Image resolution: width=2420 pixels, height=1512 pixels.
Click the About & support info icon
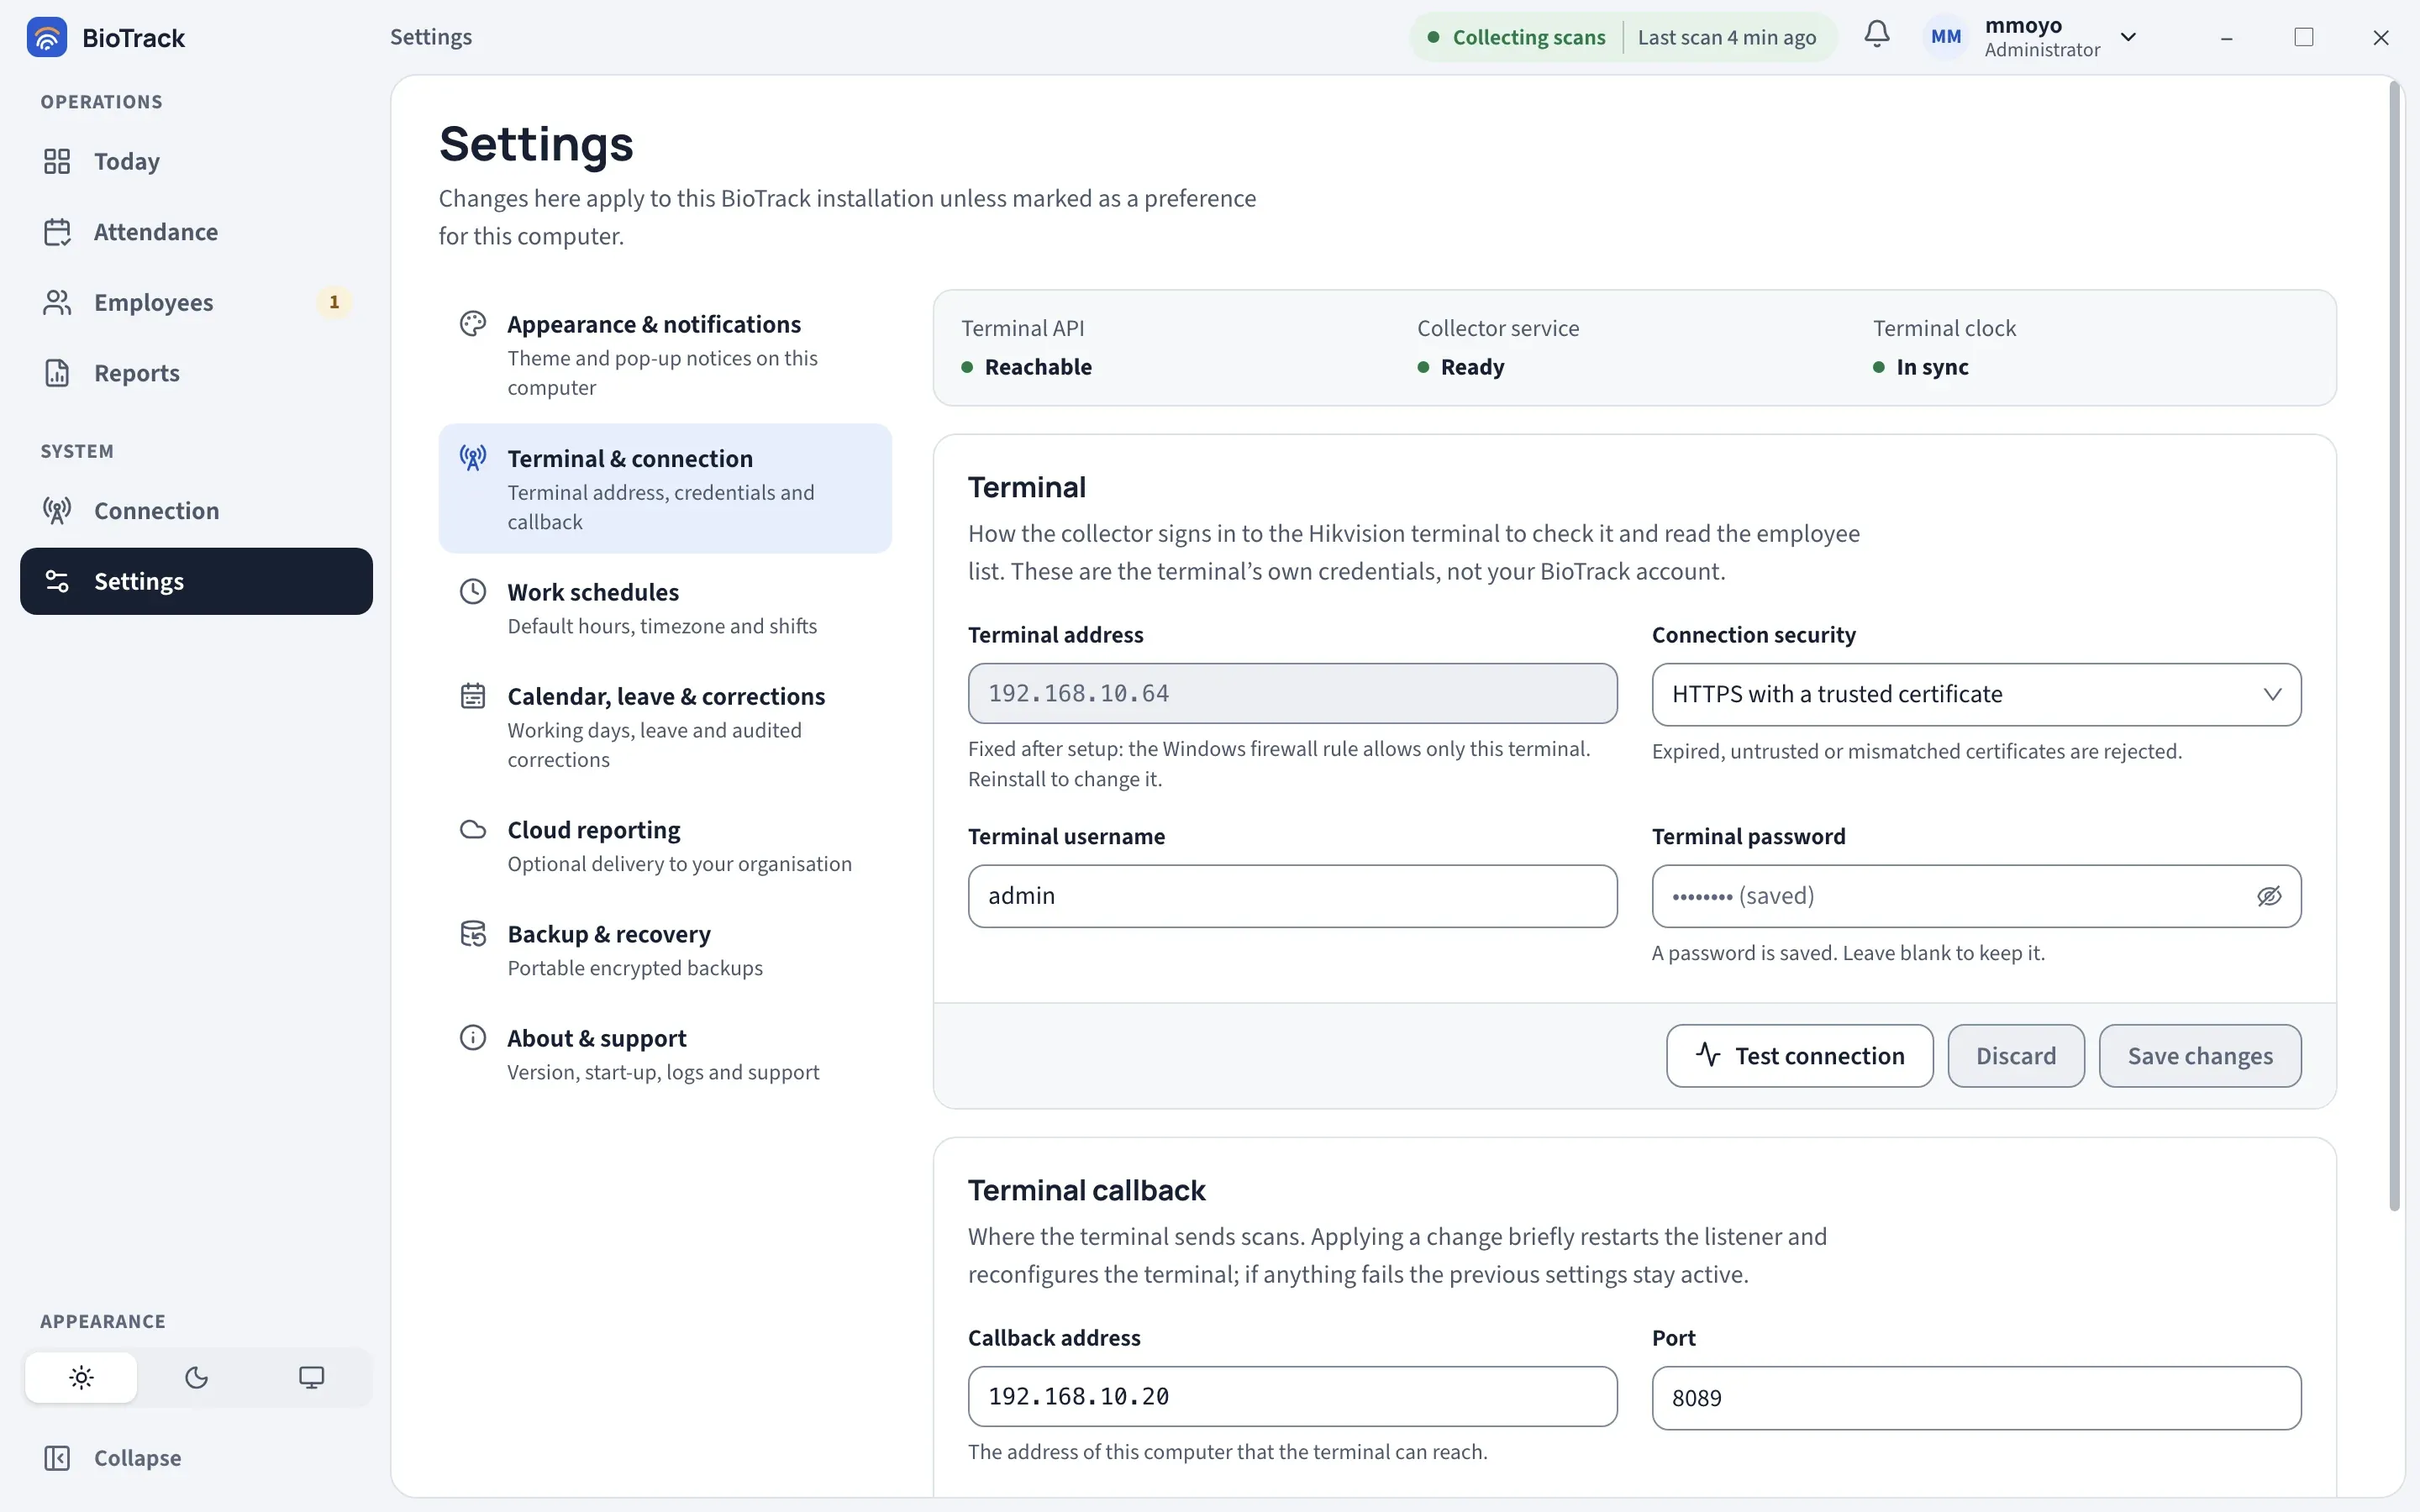pos(473,1038)
